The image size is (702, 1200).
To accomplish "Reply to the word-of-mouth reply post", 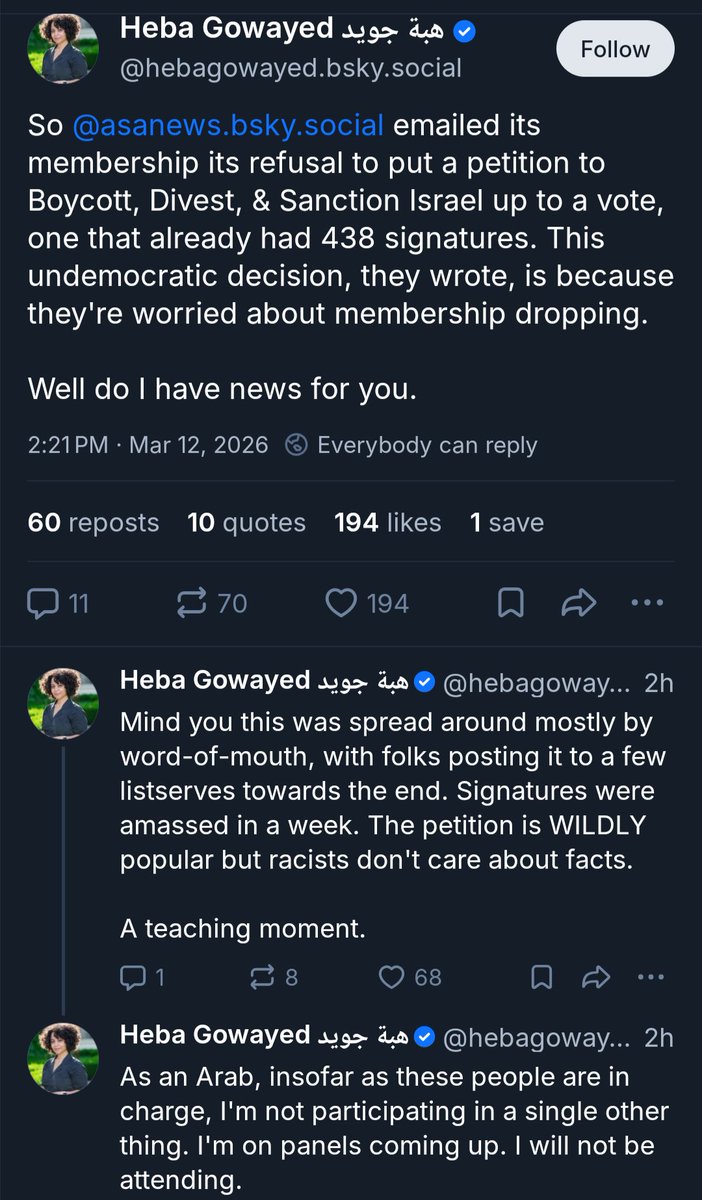I will pos(135,976).
